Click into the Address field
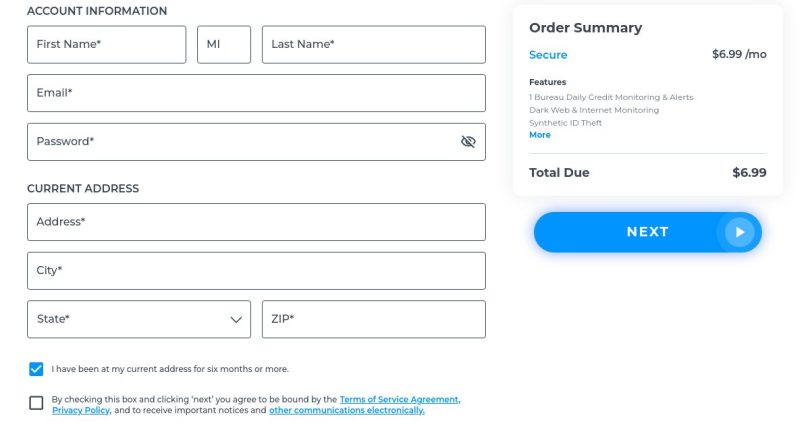 (256, 222)
